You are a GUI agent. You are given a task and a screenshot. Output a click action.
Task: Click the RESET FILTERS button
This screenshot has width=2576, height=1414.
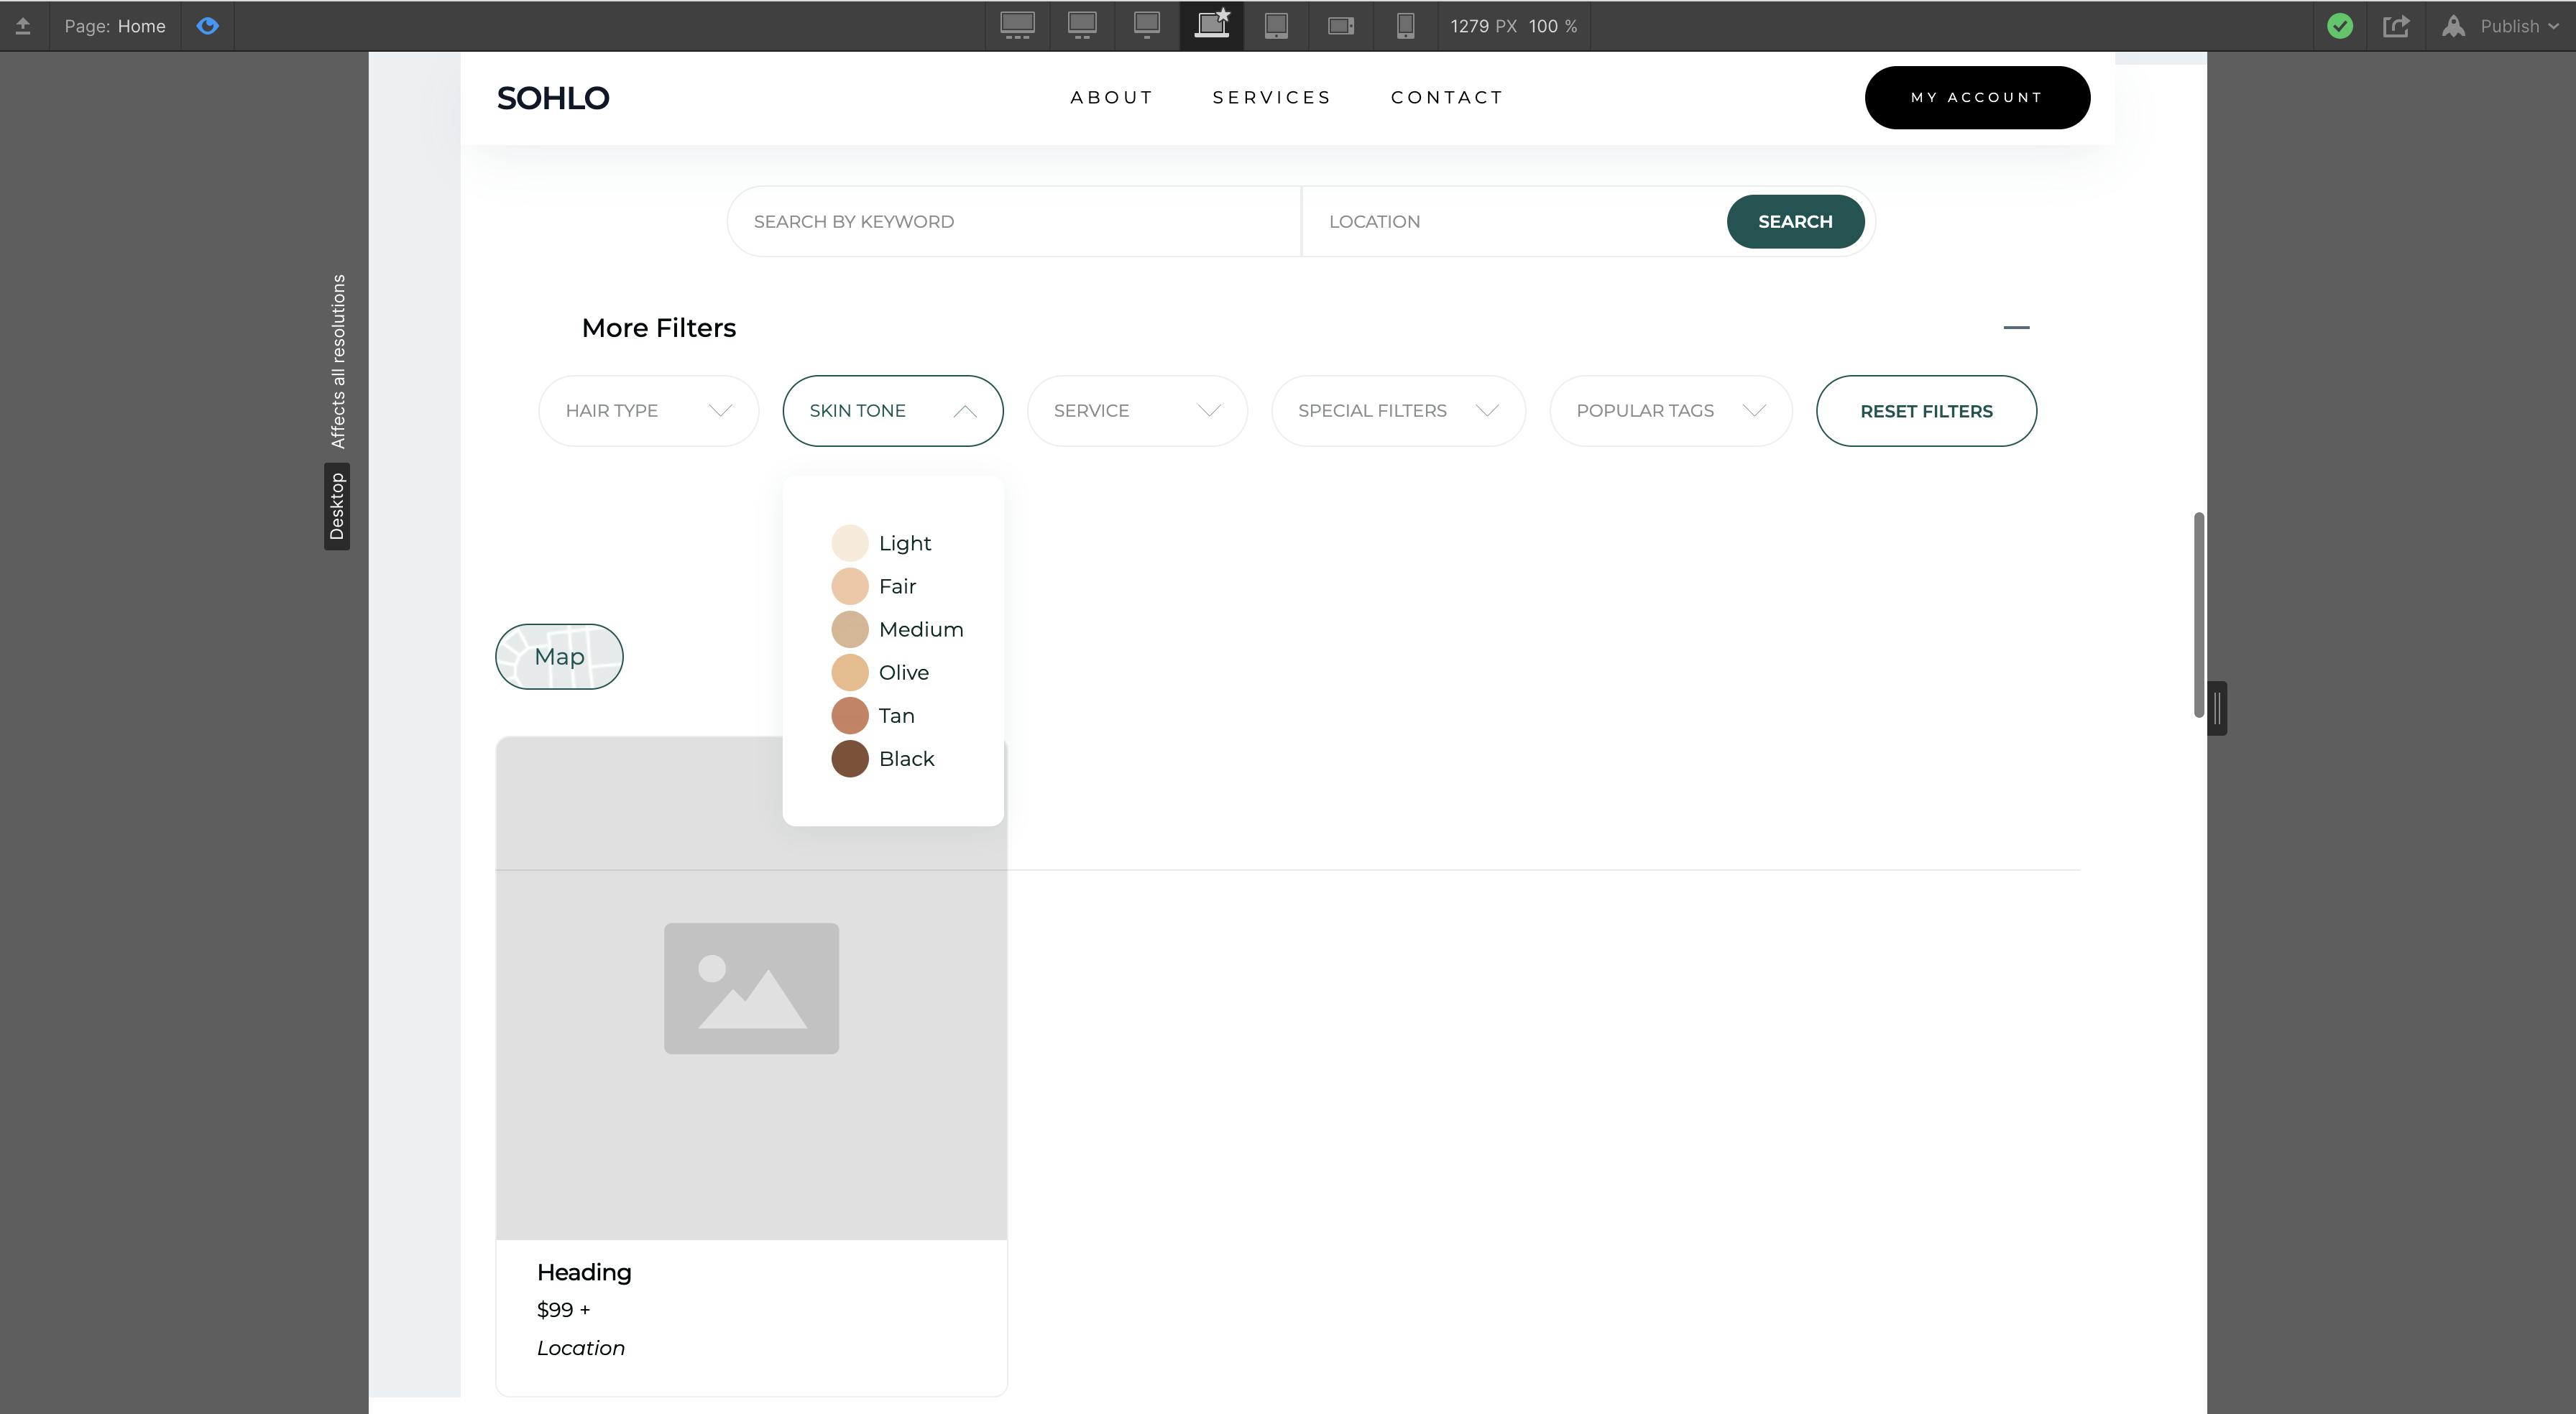(1926, 411)
